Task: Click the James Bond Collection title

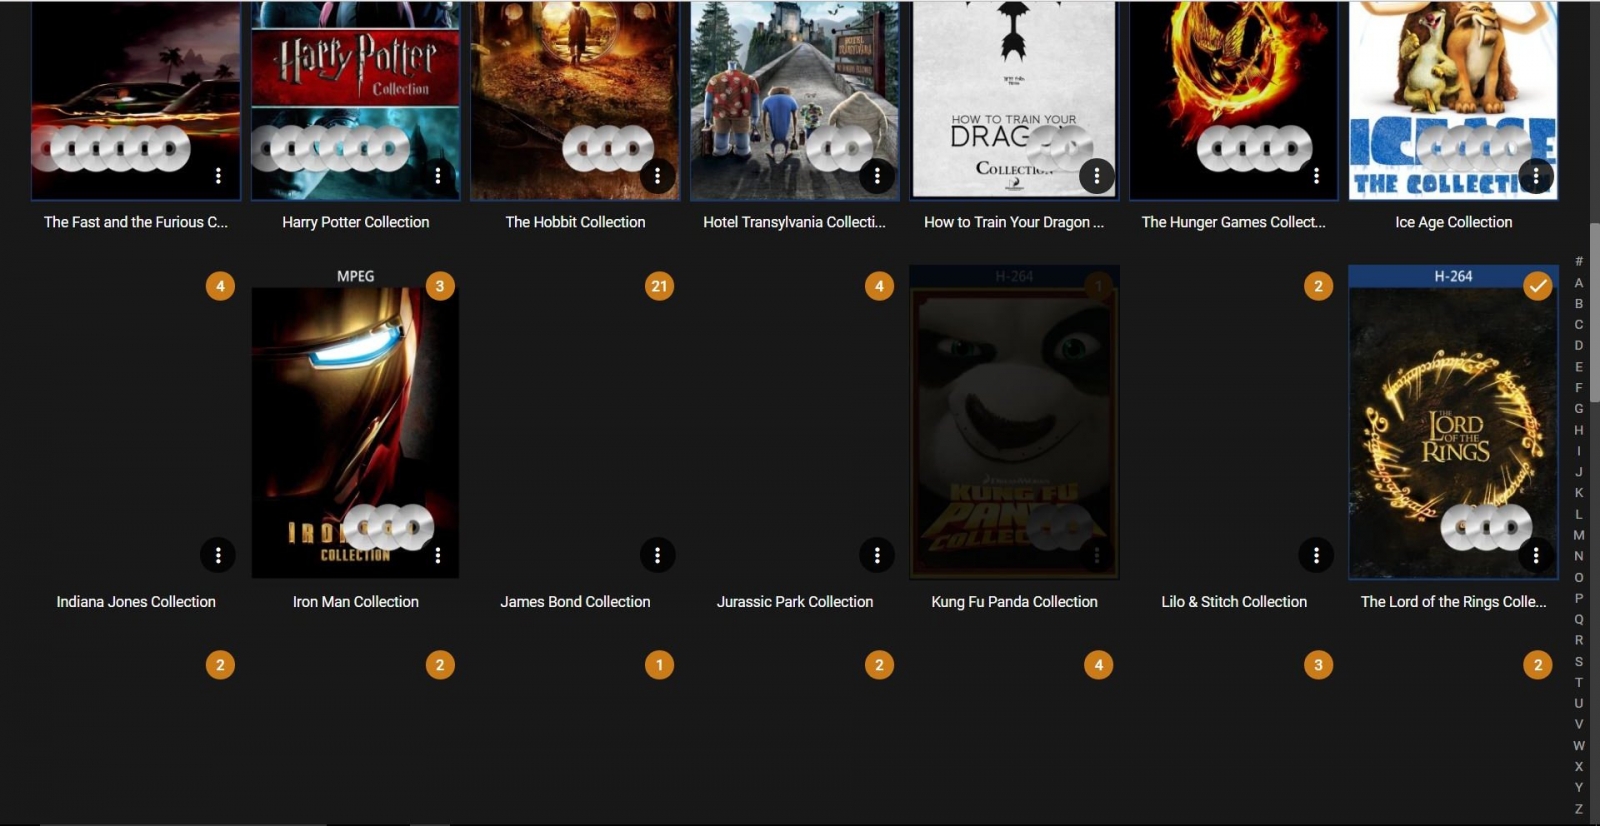Action: click(x=575, y=602)
